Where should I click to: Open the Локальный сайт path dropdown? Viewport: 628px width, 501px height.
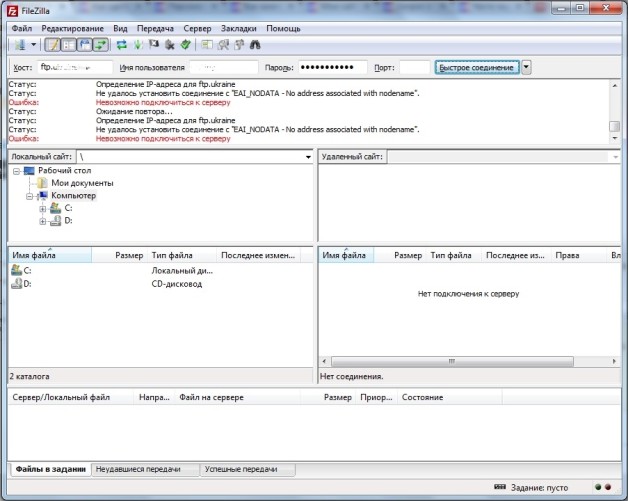307,158
